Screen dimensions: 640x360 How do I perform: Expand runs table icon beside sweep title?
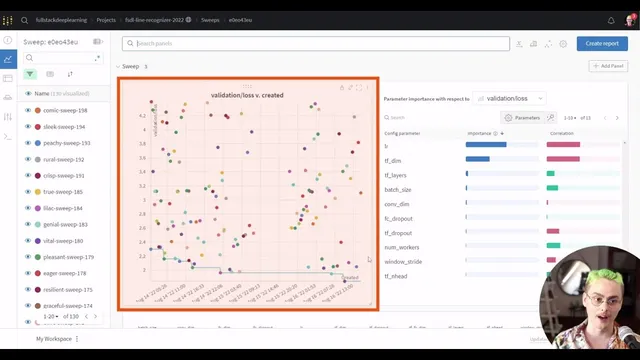(x=98, y=42)
